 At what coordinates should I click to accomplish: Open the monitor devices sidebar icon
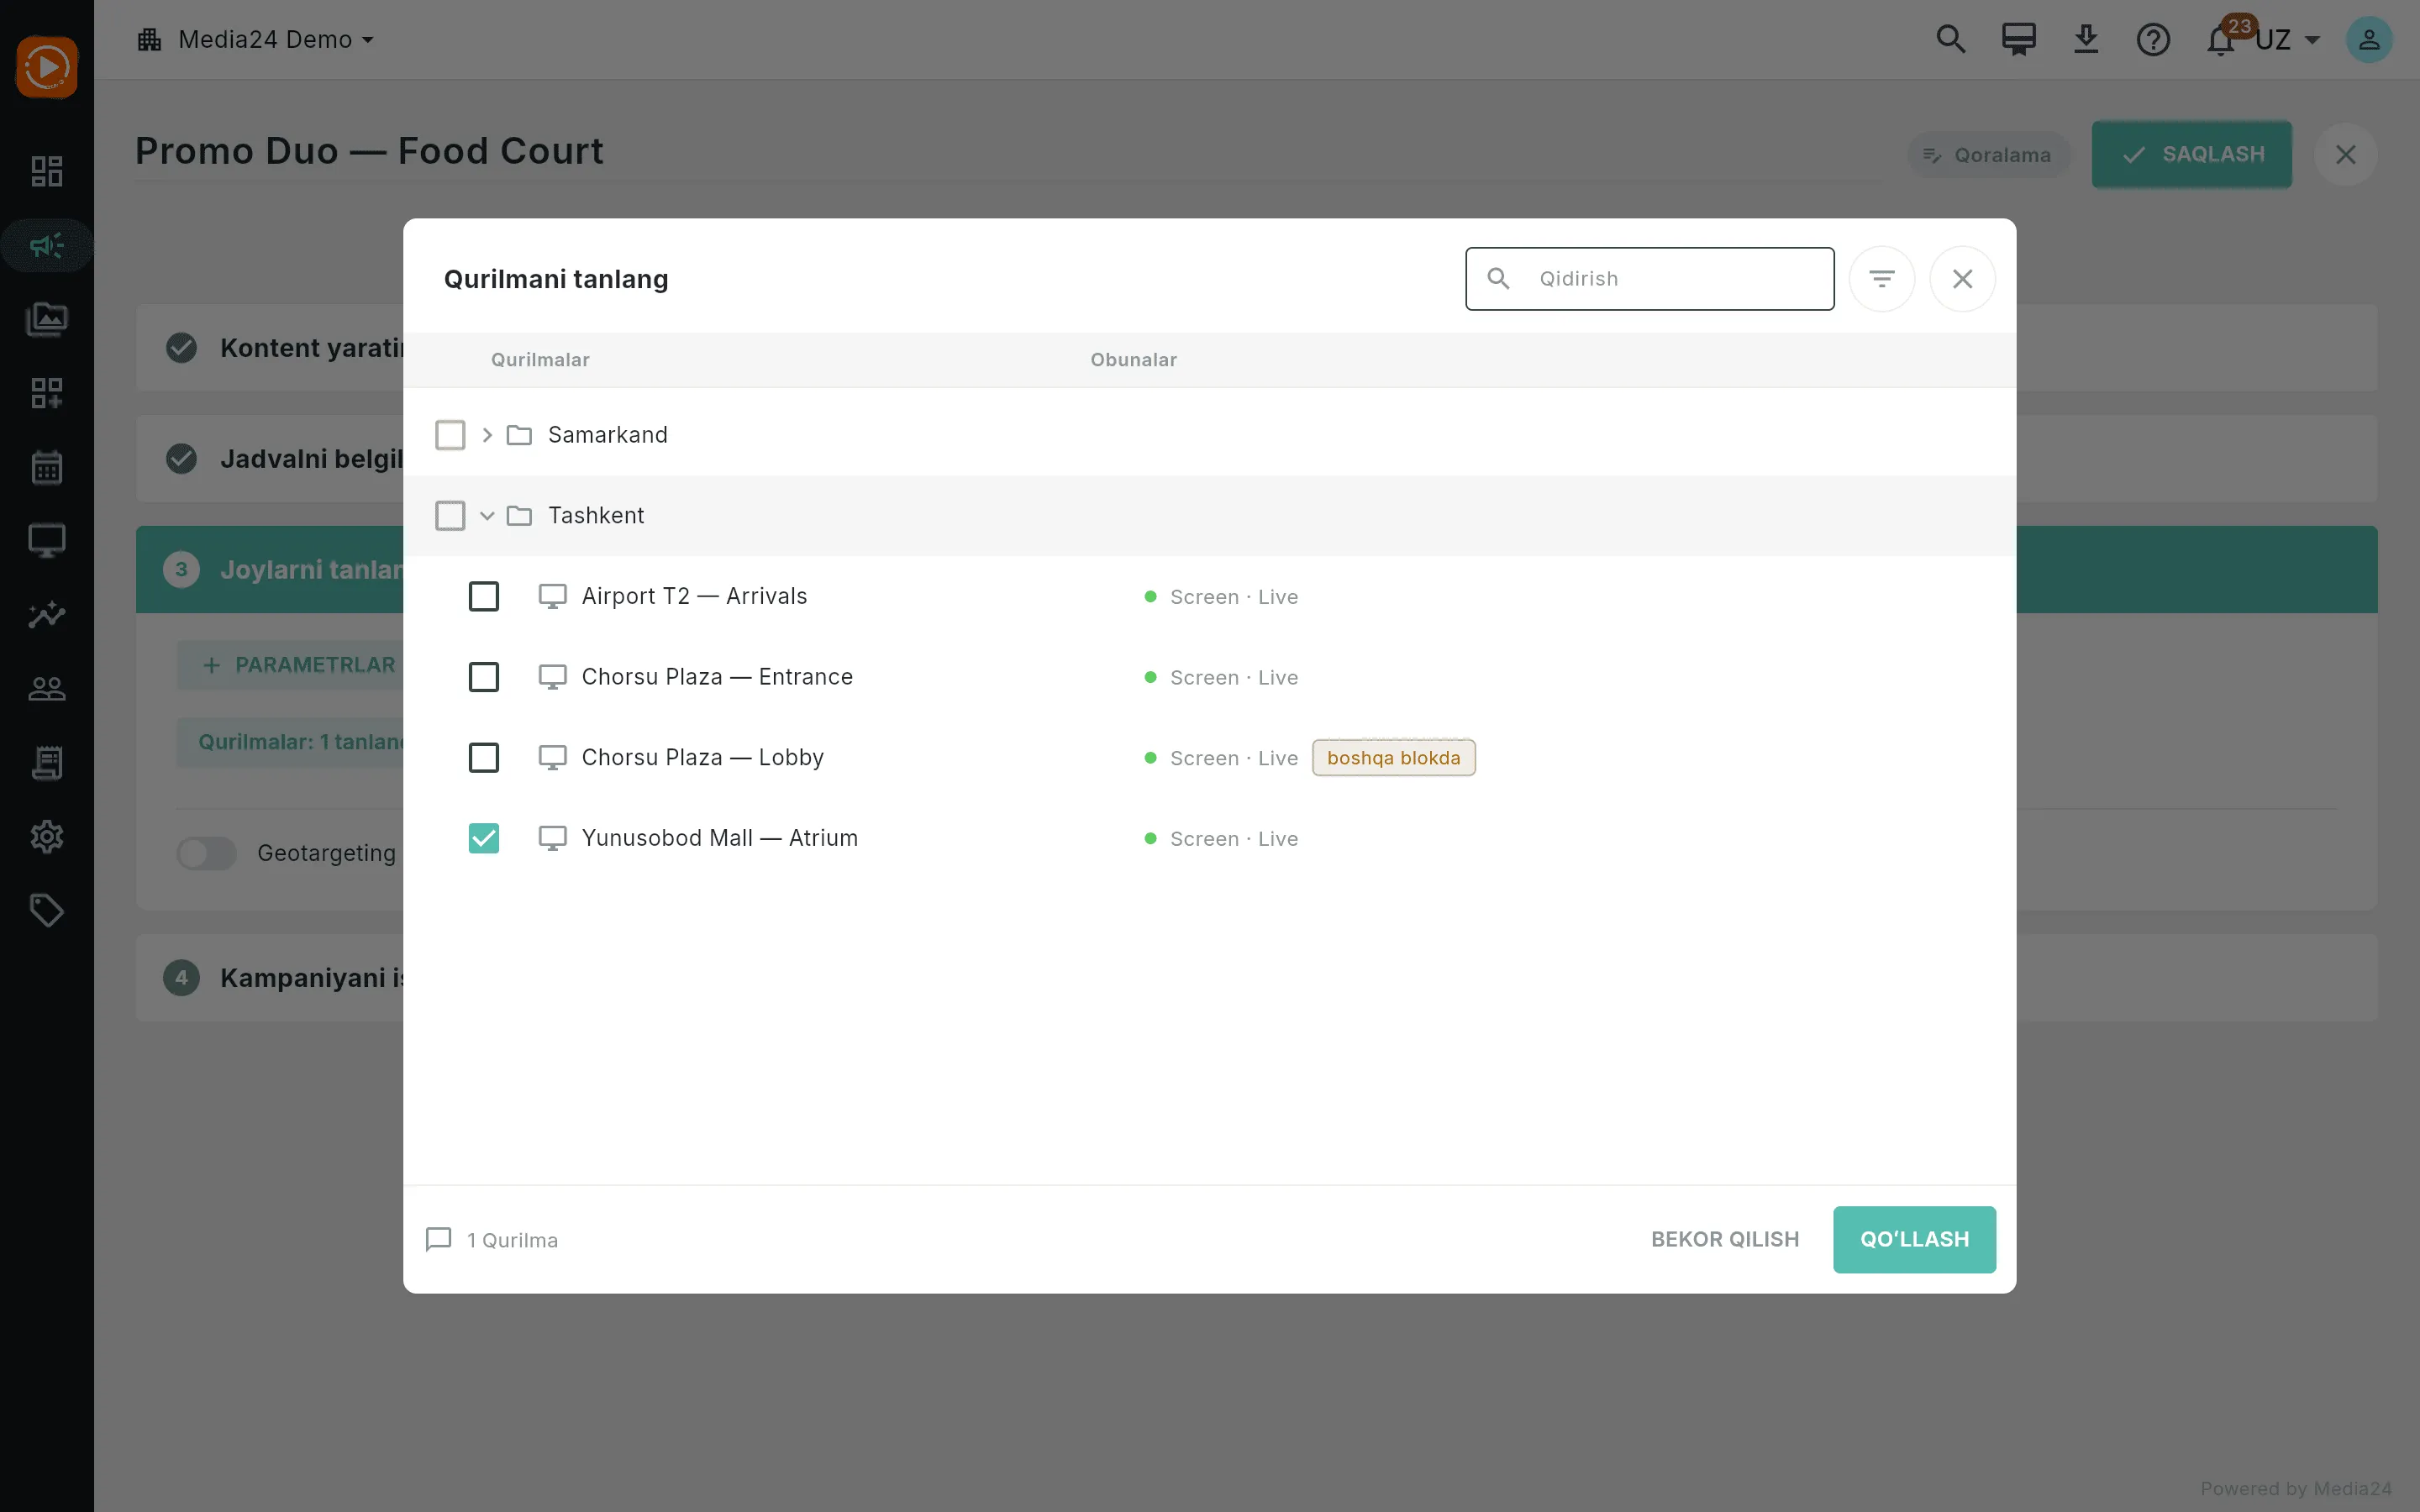point(47,541)
